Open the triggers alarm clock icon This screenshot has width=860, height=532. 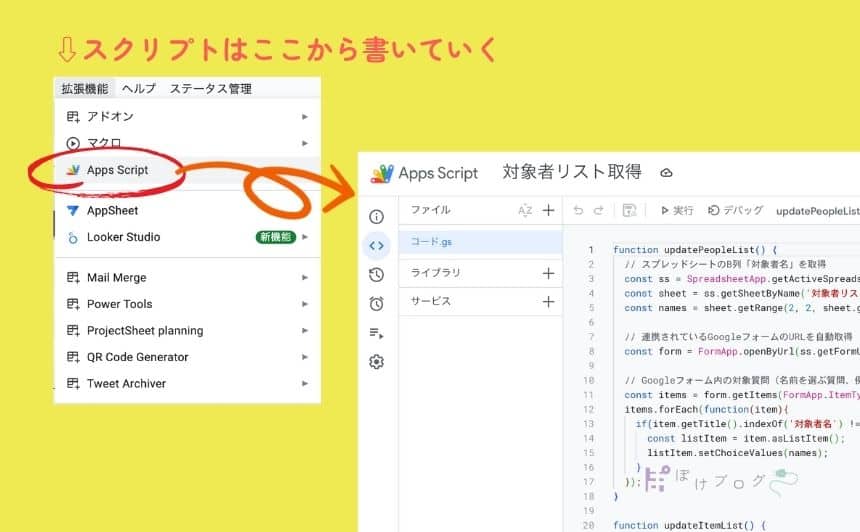(376, 304)
